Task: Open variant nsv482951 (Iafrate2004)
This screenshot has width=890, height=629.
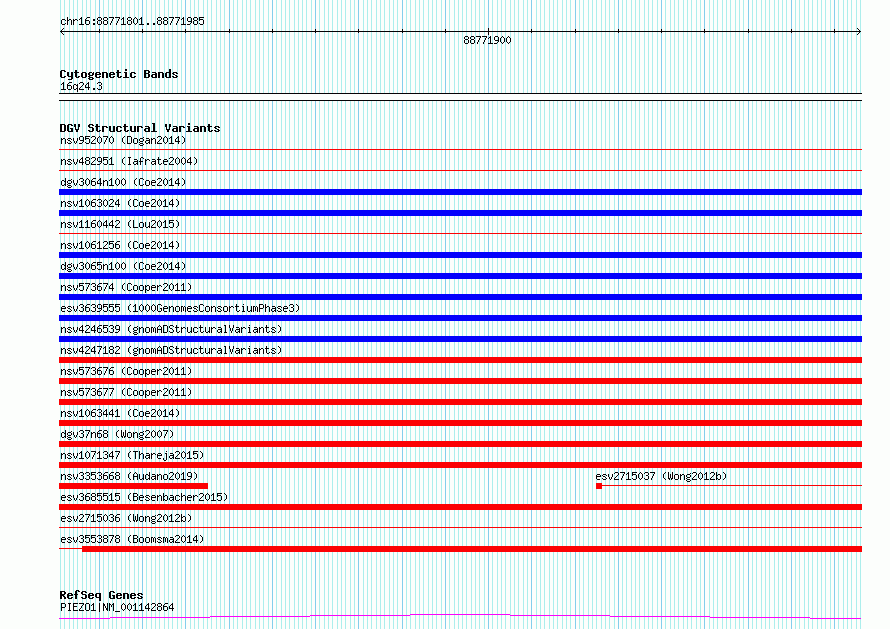Action: [129, 161]
